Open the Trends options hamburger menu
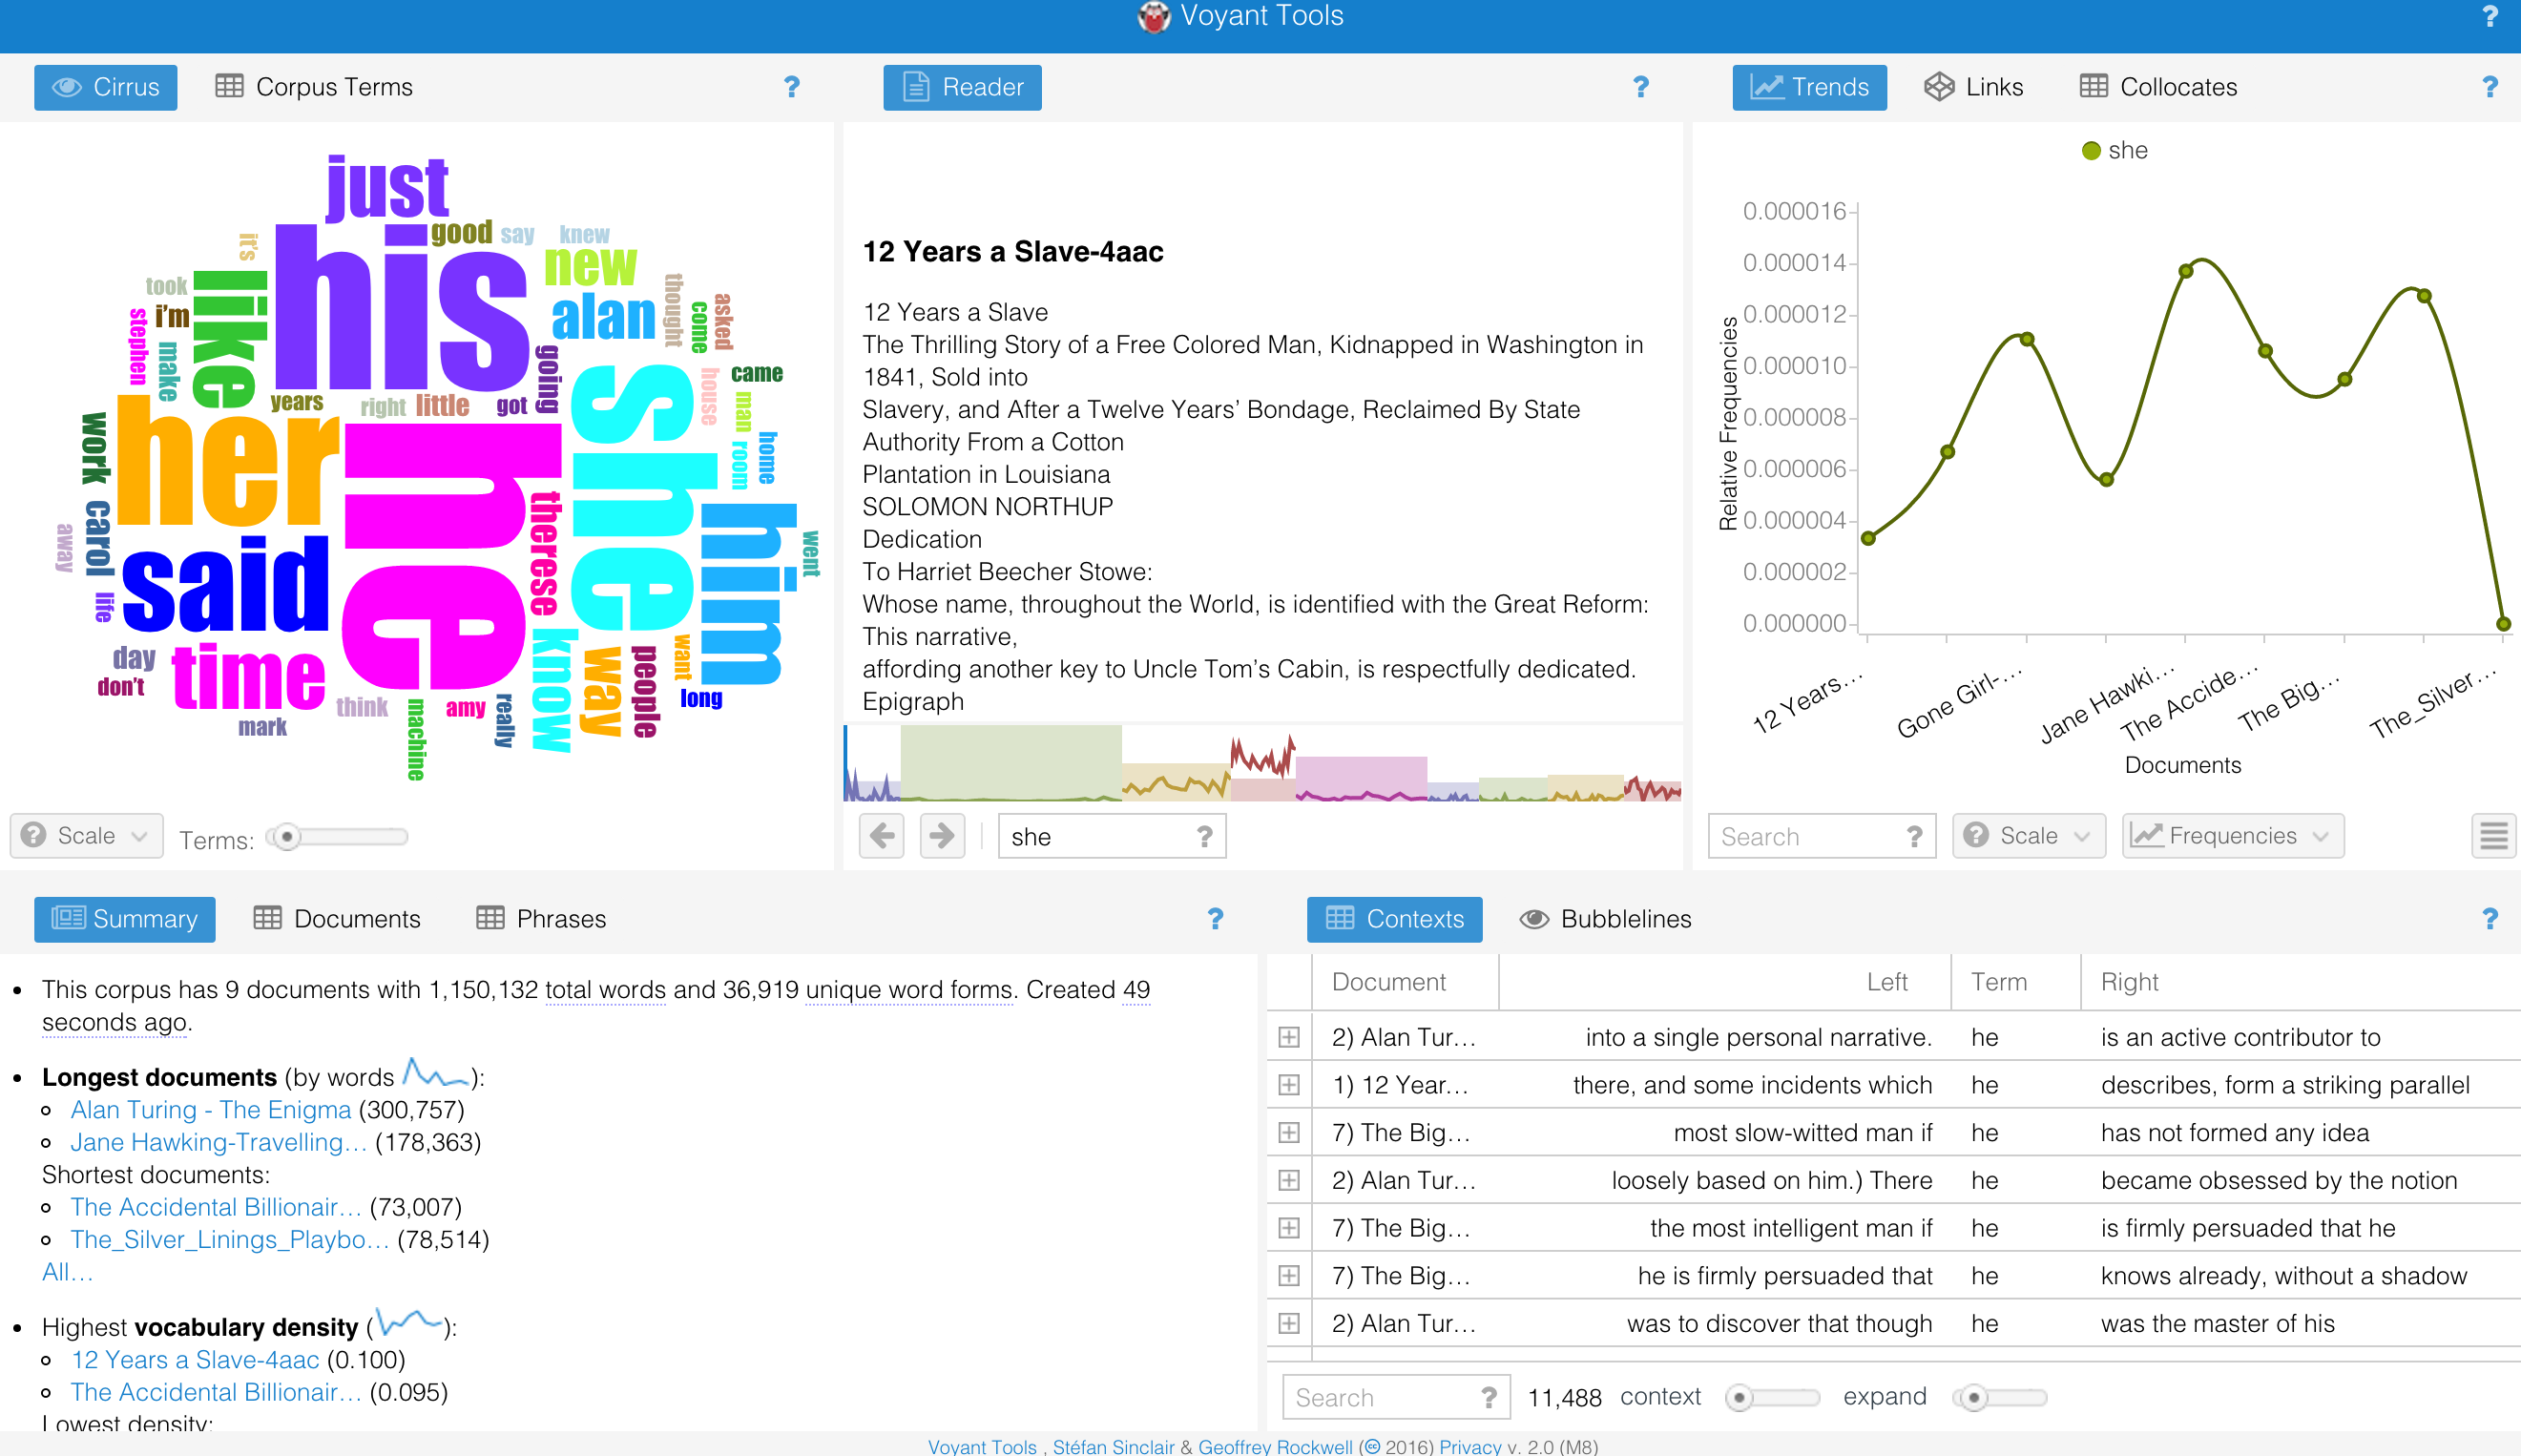Screen dimensions: 2521x1456 coord(2494,836)
